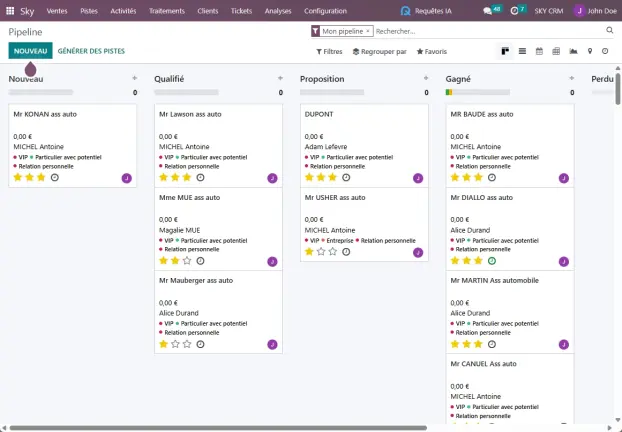Switch to Activity view
The height and width of the screenshot is (432, 622).
click(605, 51)
